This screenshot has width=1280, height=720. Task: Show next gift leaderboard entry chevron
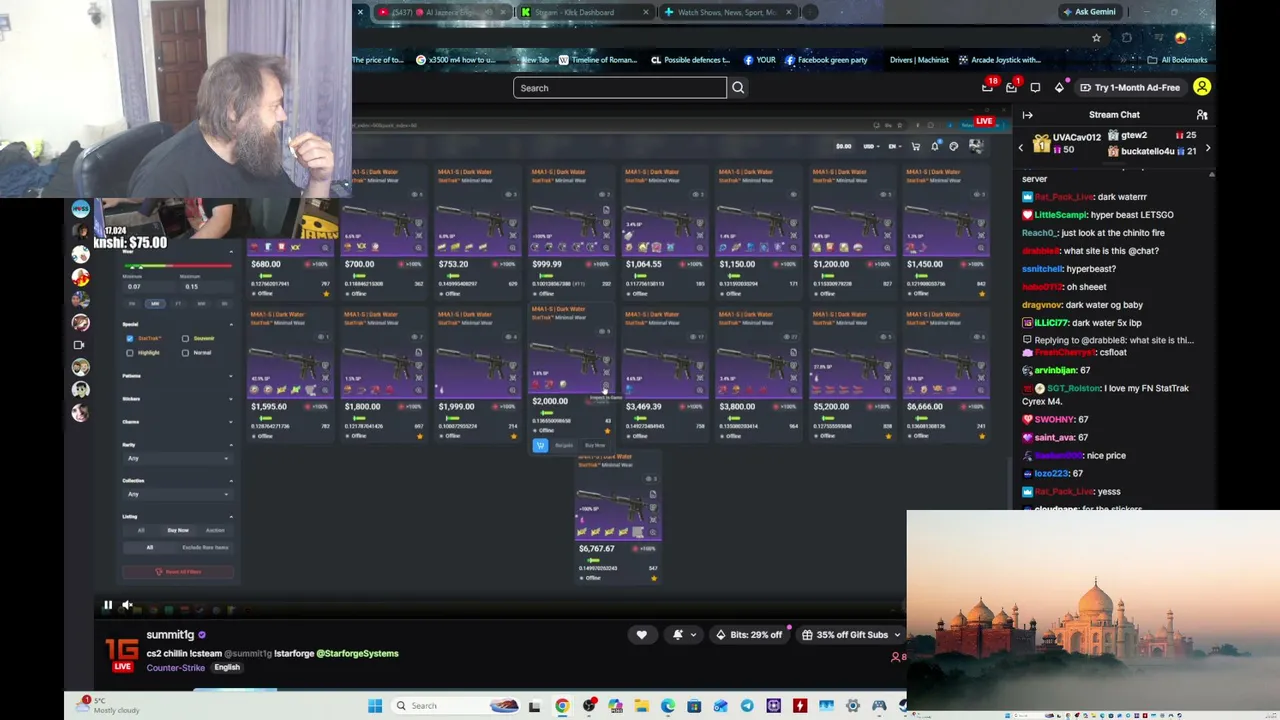[1207, 148]
